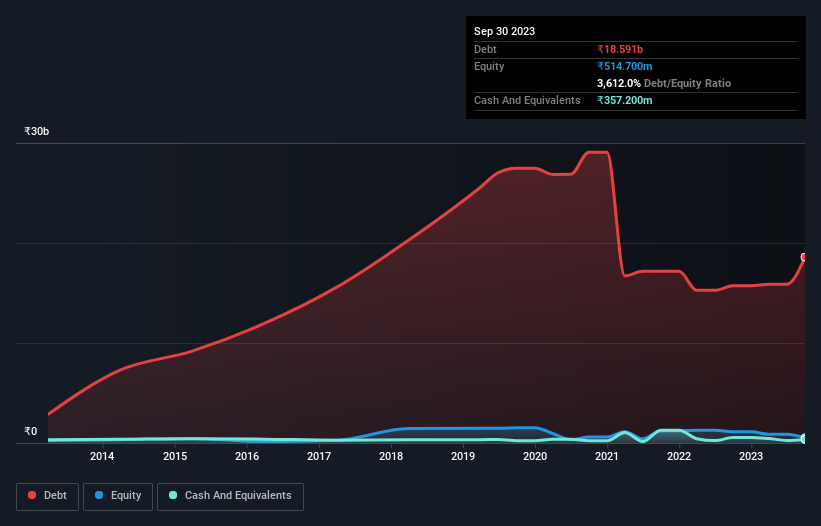The image size is (821, 526).
Task: Click the 2018 x-axis label
Action: pos(391,456)
